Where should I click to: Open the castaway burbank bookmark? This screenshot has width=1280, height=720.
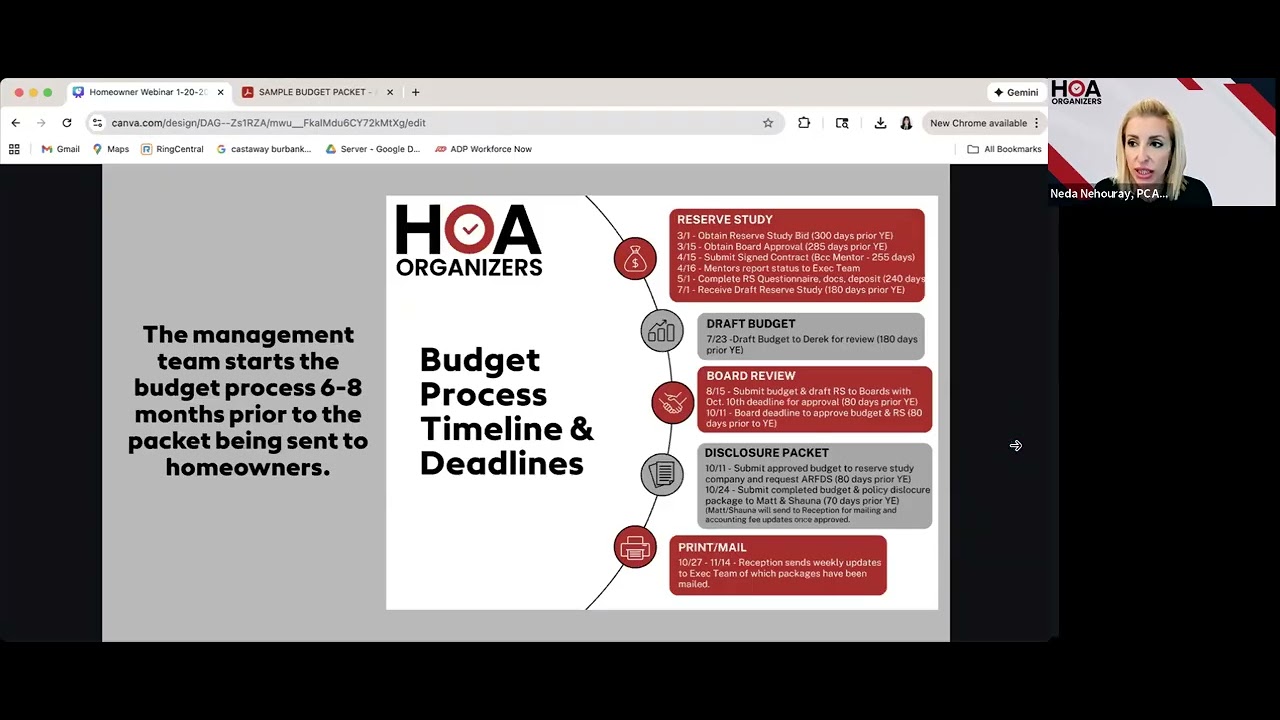point(264,149)
